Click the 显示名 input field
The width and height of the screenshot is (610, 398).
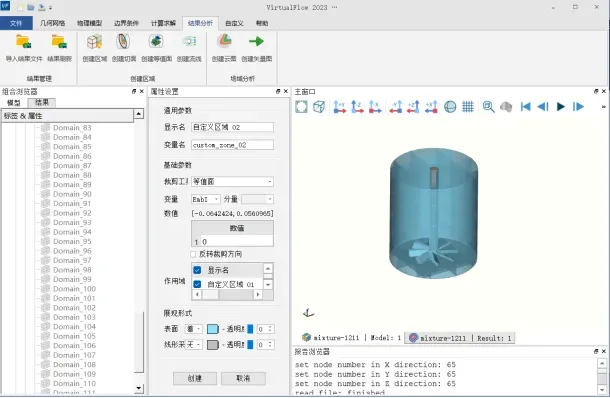232,127
